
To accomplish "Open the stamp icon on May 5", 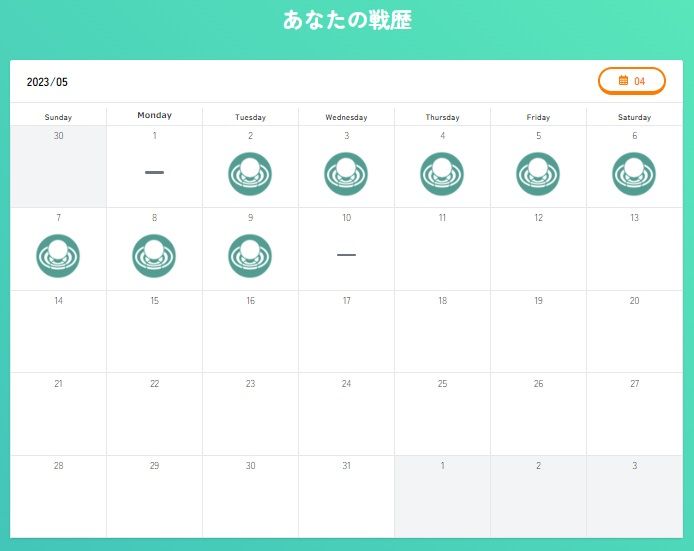I will (538, 174).
